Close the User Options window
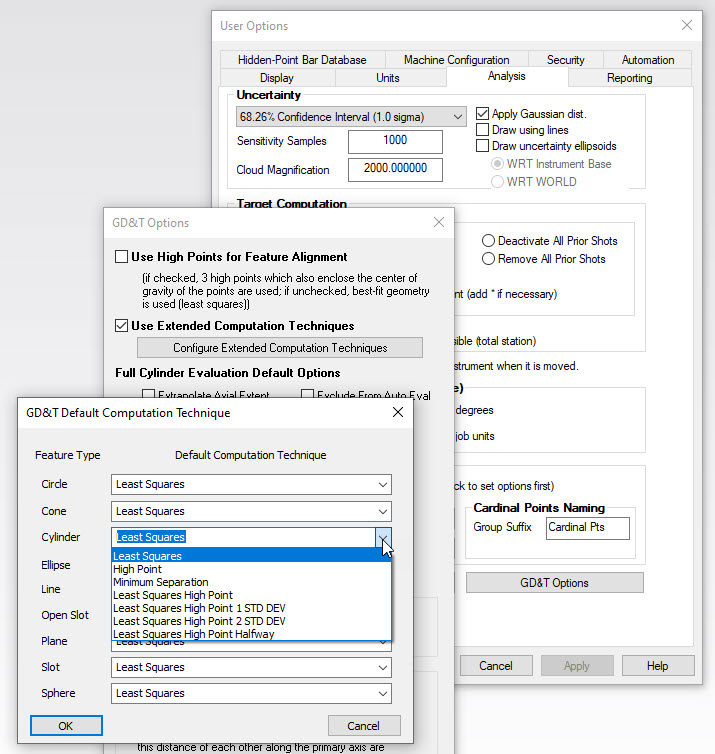The image size is (715, 754). (x=687, y=25)
